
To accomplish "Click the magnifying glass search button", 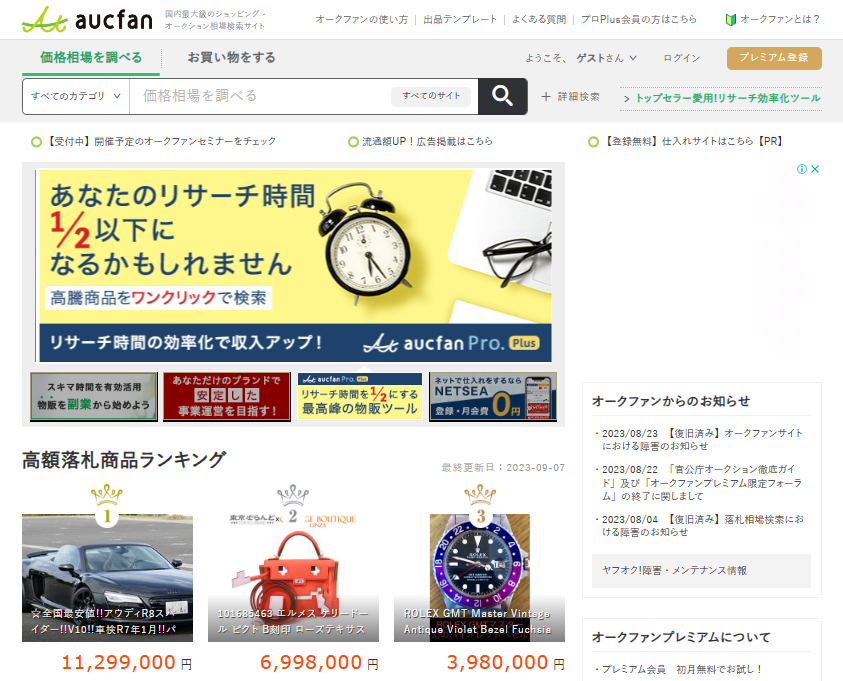I will click(502, 96).
